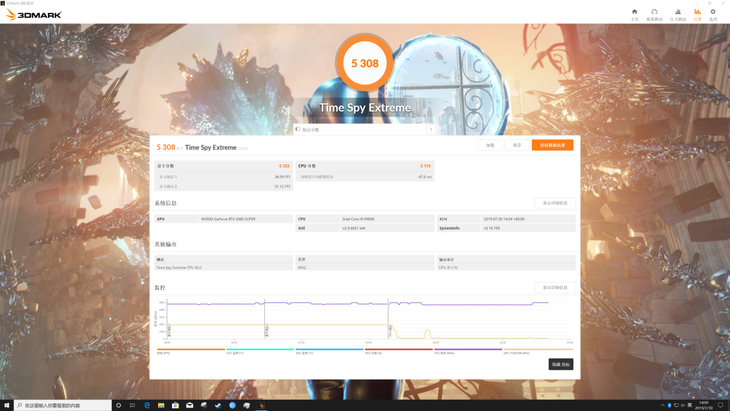Click the AVX2 value cell

point(365,267)
